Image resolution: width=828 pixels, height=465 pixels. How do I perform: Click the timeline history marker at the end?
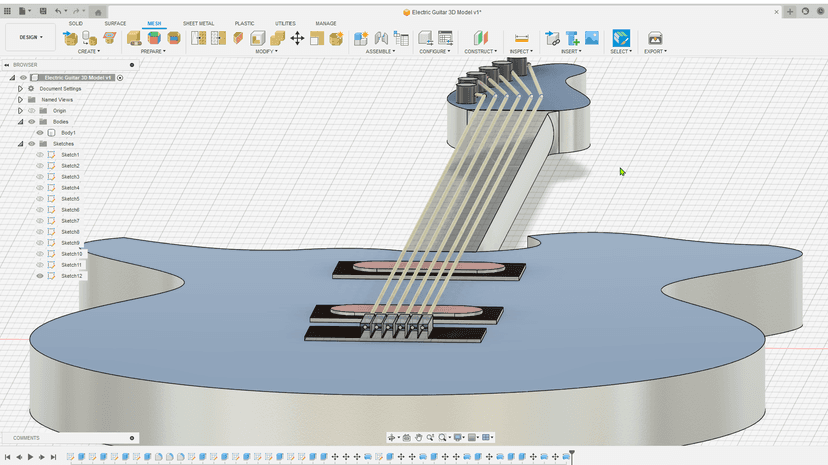[x=572, y=454]
